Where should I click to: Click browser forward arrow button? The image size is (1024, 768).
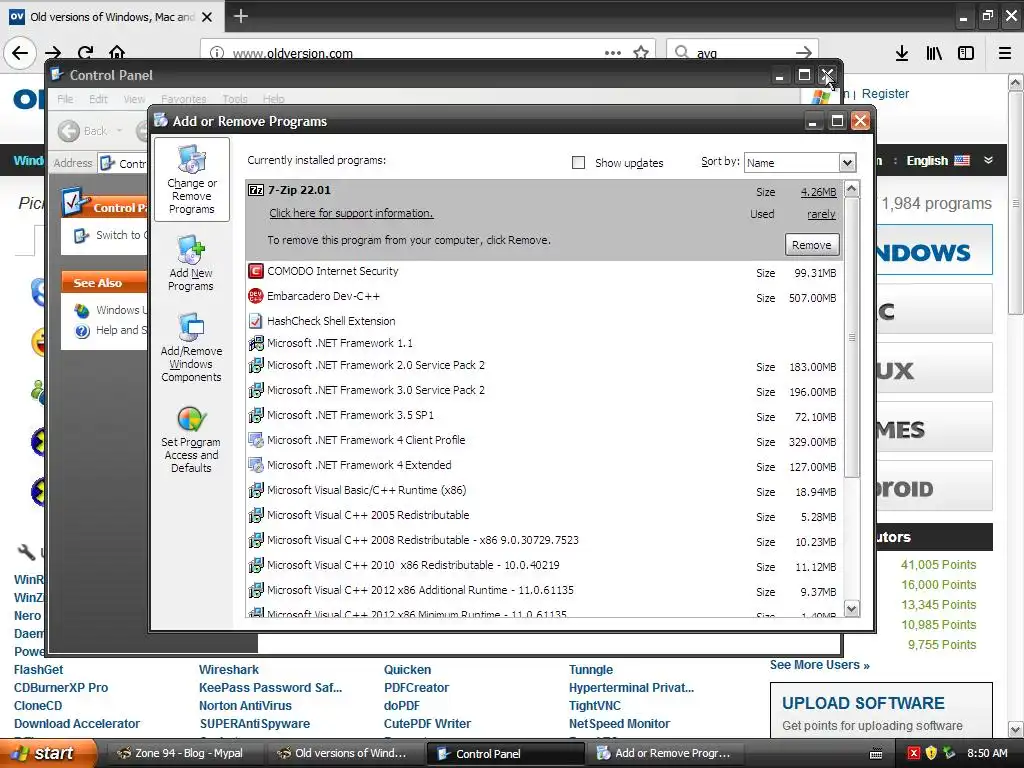[x=53, y=52]
